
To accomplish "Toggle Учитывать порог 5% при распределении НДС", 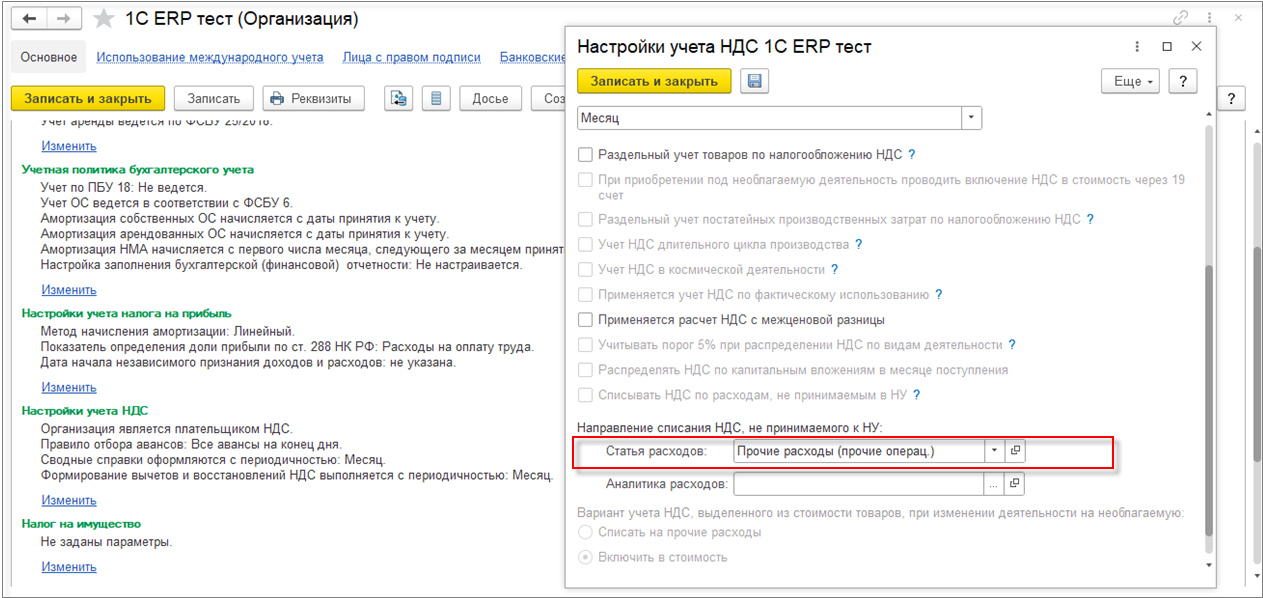I will [x=586, y=345].
